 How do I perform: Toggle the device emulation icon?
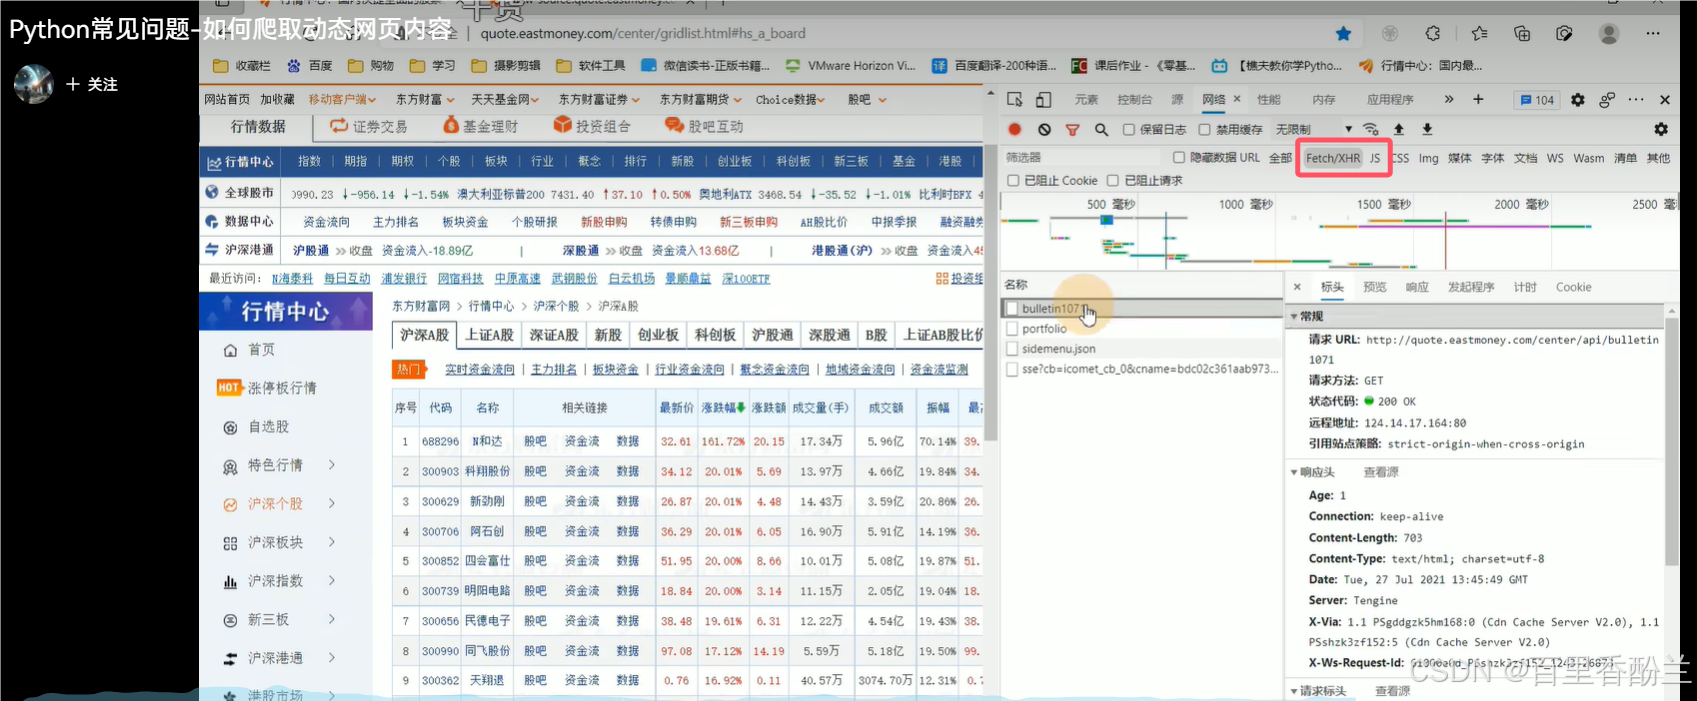point(1043,99)
